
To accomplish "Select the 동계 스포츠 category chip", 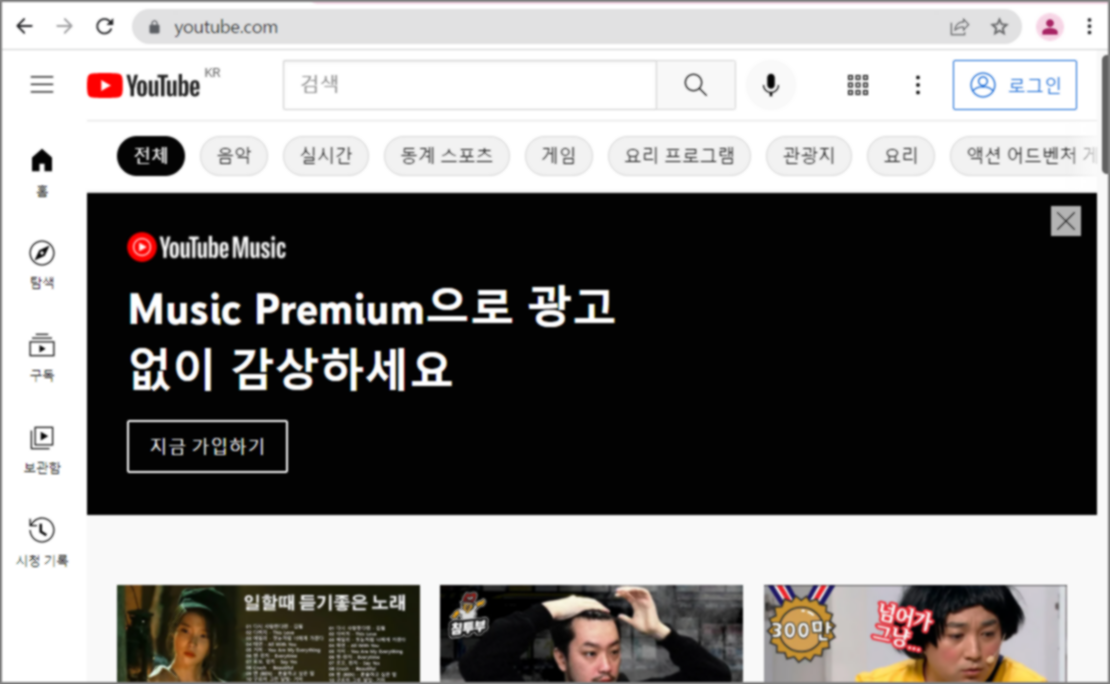I will (447, 156).
